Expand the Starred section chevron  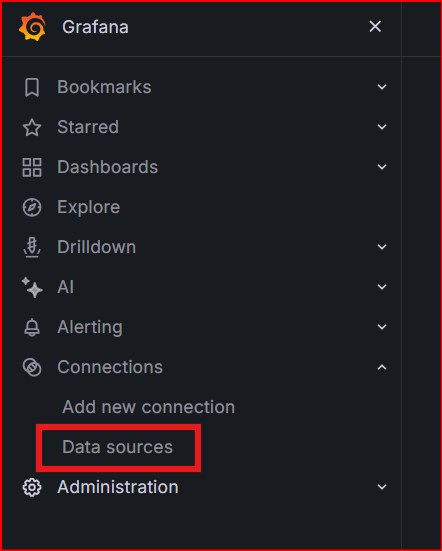(382, 127)
